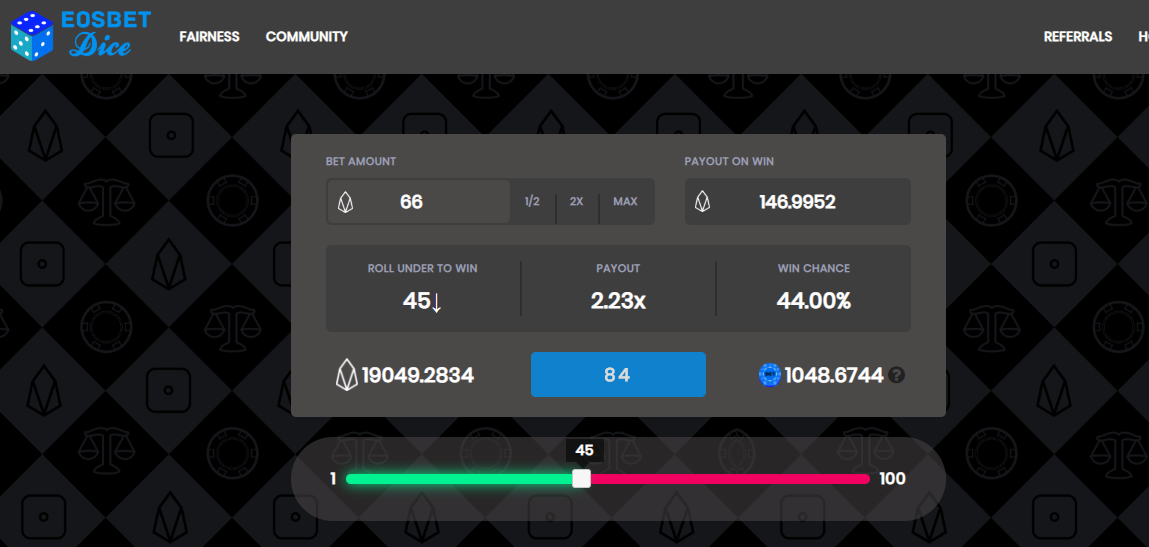The width and height of the screenshot is (1149, 547).
Task: Click the red portion of the slider
Action: pos(730,479)
